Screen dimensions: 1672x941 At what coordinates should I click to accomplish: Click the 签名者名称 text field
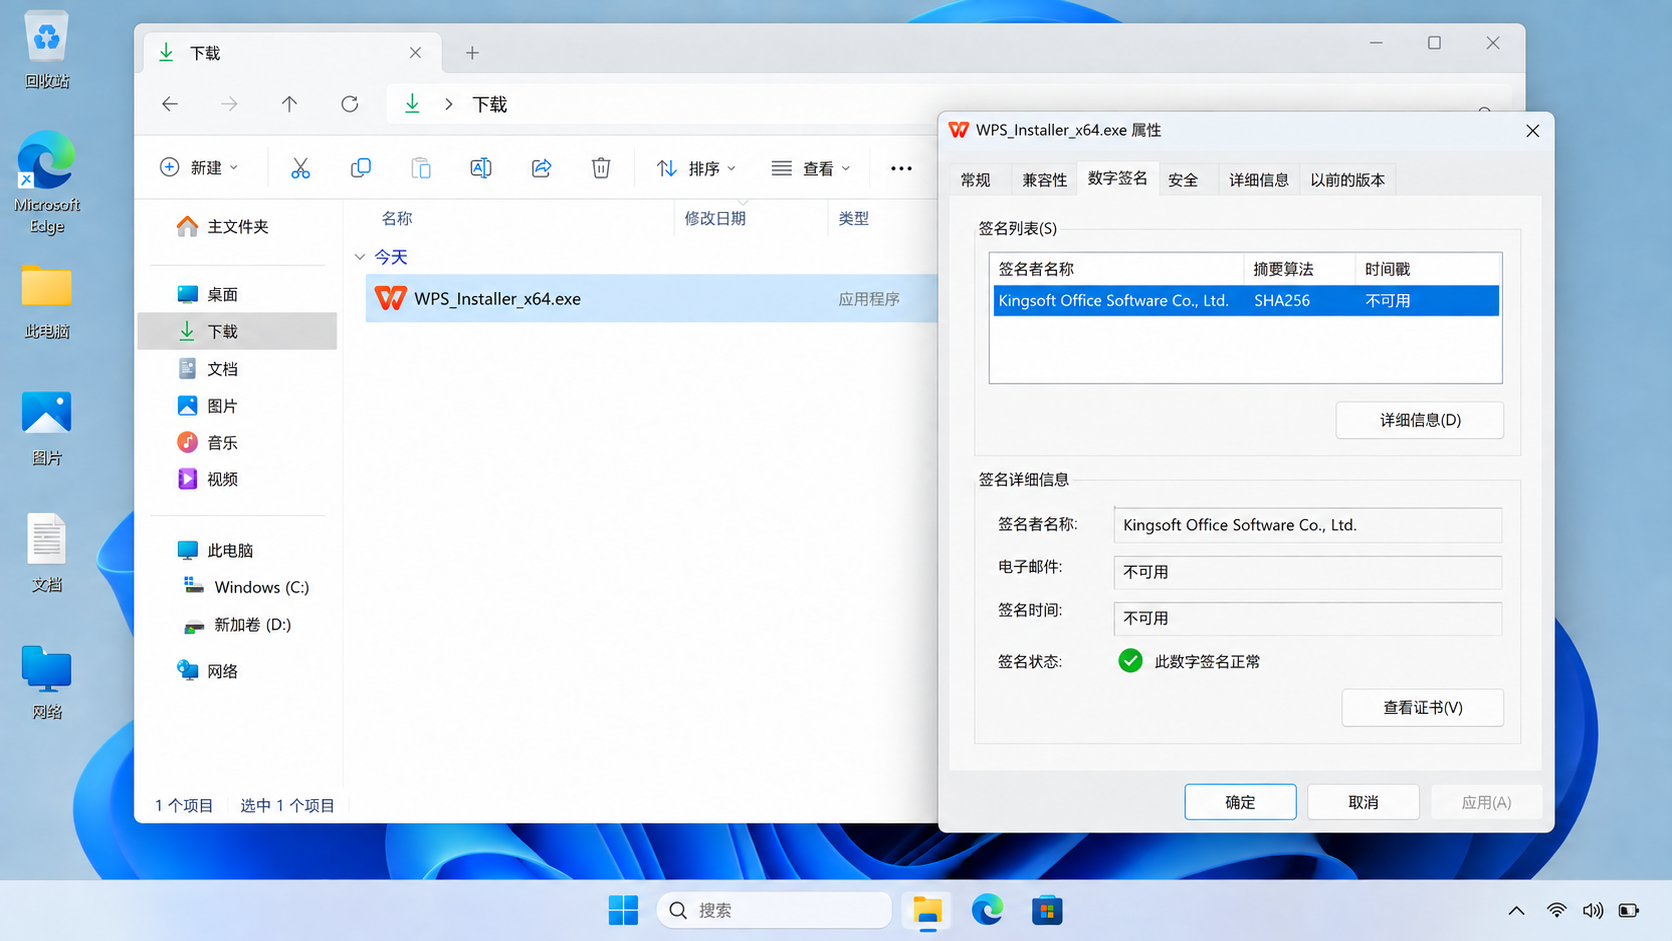(1307, 525)
